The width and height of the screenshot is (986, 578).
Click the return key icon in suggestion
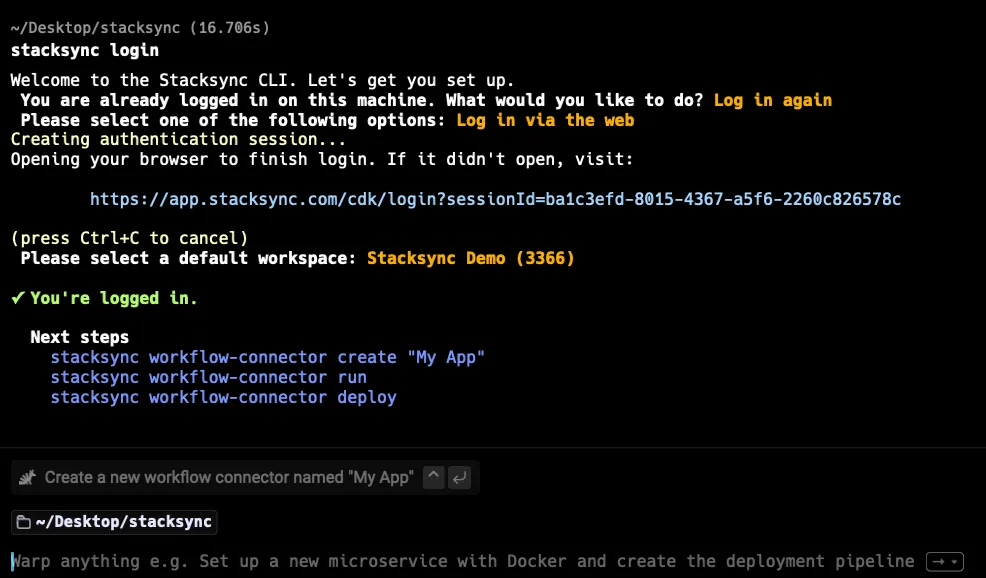[459, 477]
